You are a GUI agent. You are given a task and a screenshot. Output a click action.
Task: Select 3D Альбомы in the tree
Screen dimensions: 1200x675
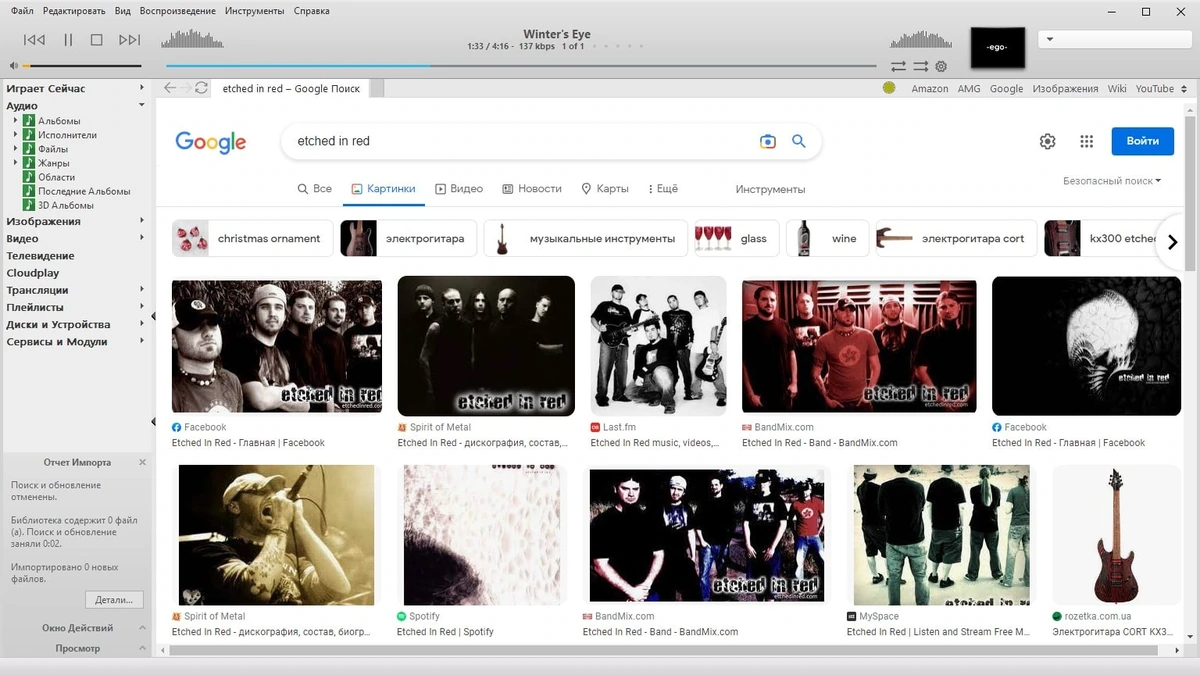(64, 205)
